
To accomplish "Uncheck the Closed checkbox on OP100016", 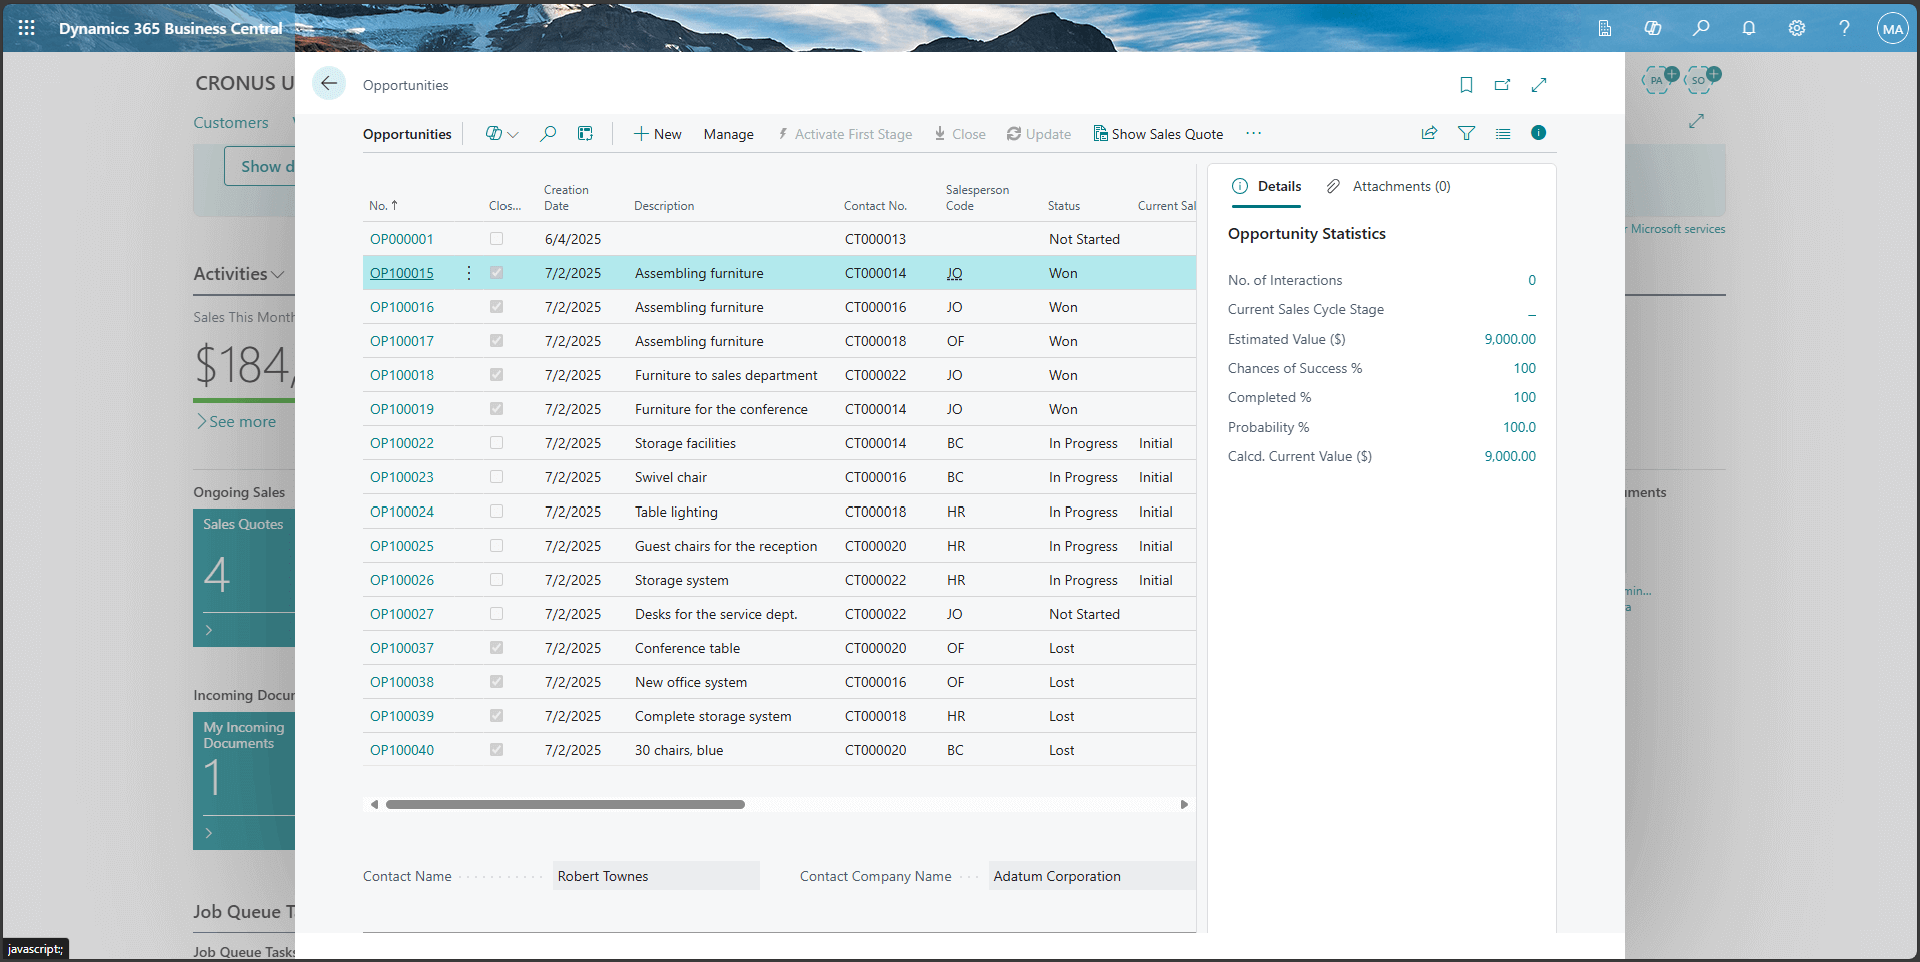I will tap(496, 306).
